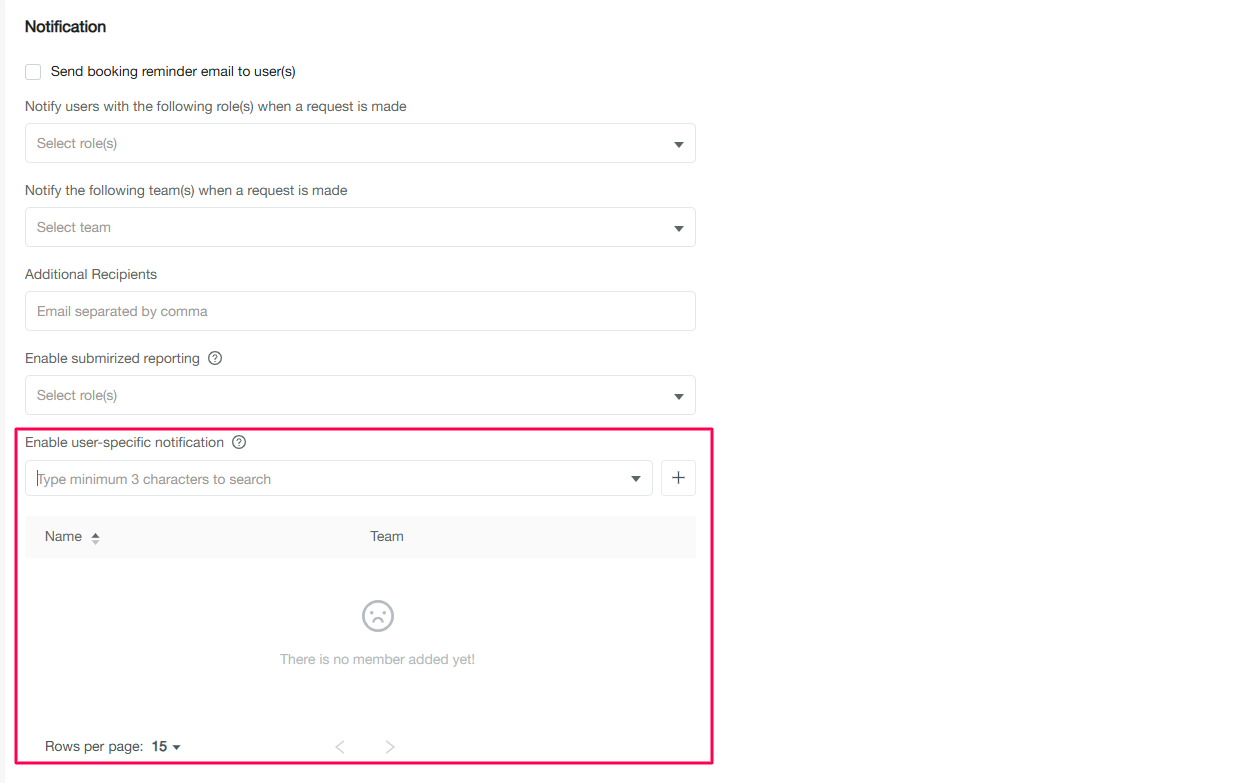Click the Enable user-specific notification label

tap(124, 442)
